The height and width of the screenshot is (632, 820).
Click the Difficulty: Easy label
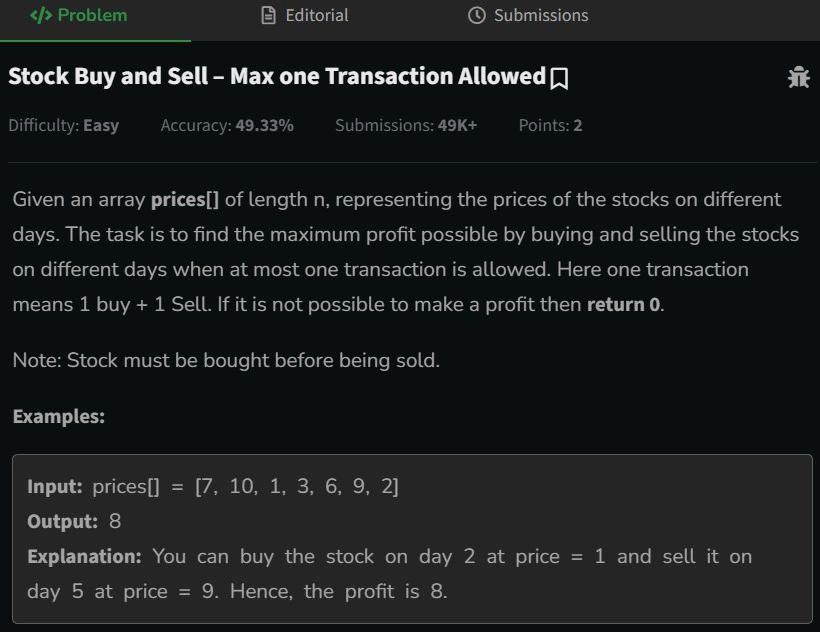point(64,125)
